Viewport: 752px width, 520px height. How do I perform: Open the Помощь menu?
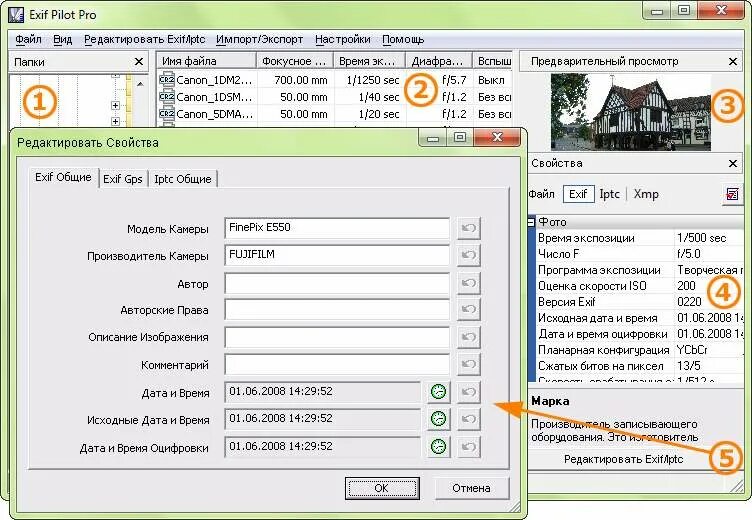[x=403, y=39]
